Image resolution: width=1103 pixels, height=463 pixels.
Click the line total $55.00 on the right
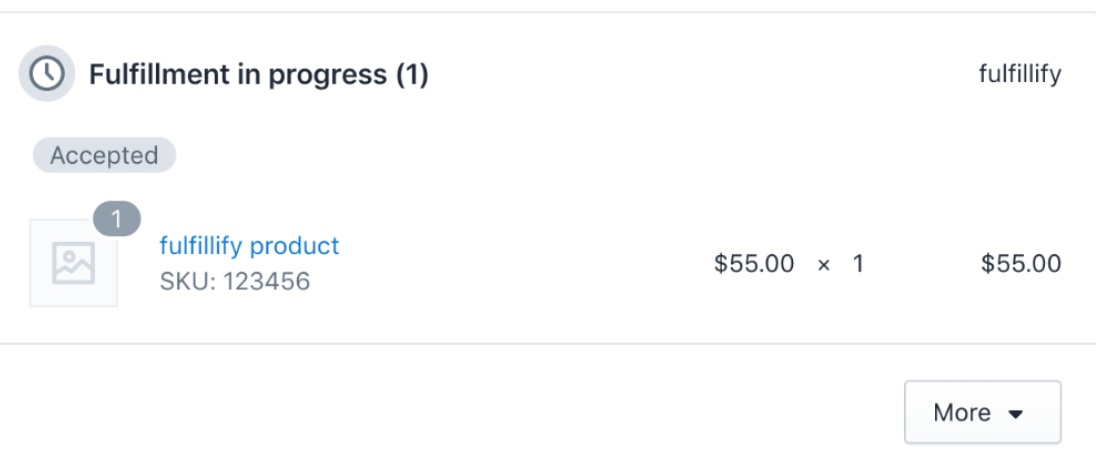coord(1021,264)
